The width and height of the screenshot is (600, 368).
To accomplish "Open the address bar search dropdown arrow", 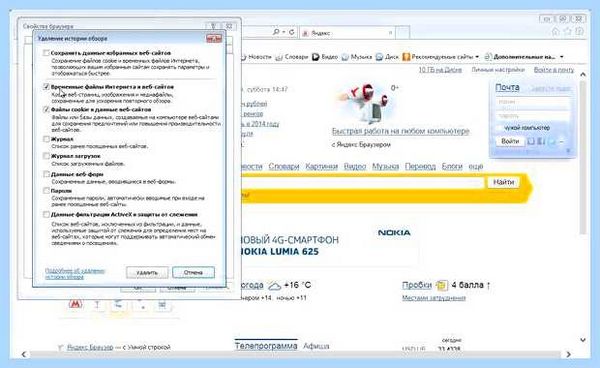I will 284,33.
